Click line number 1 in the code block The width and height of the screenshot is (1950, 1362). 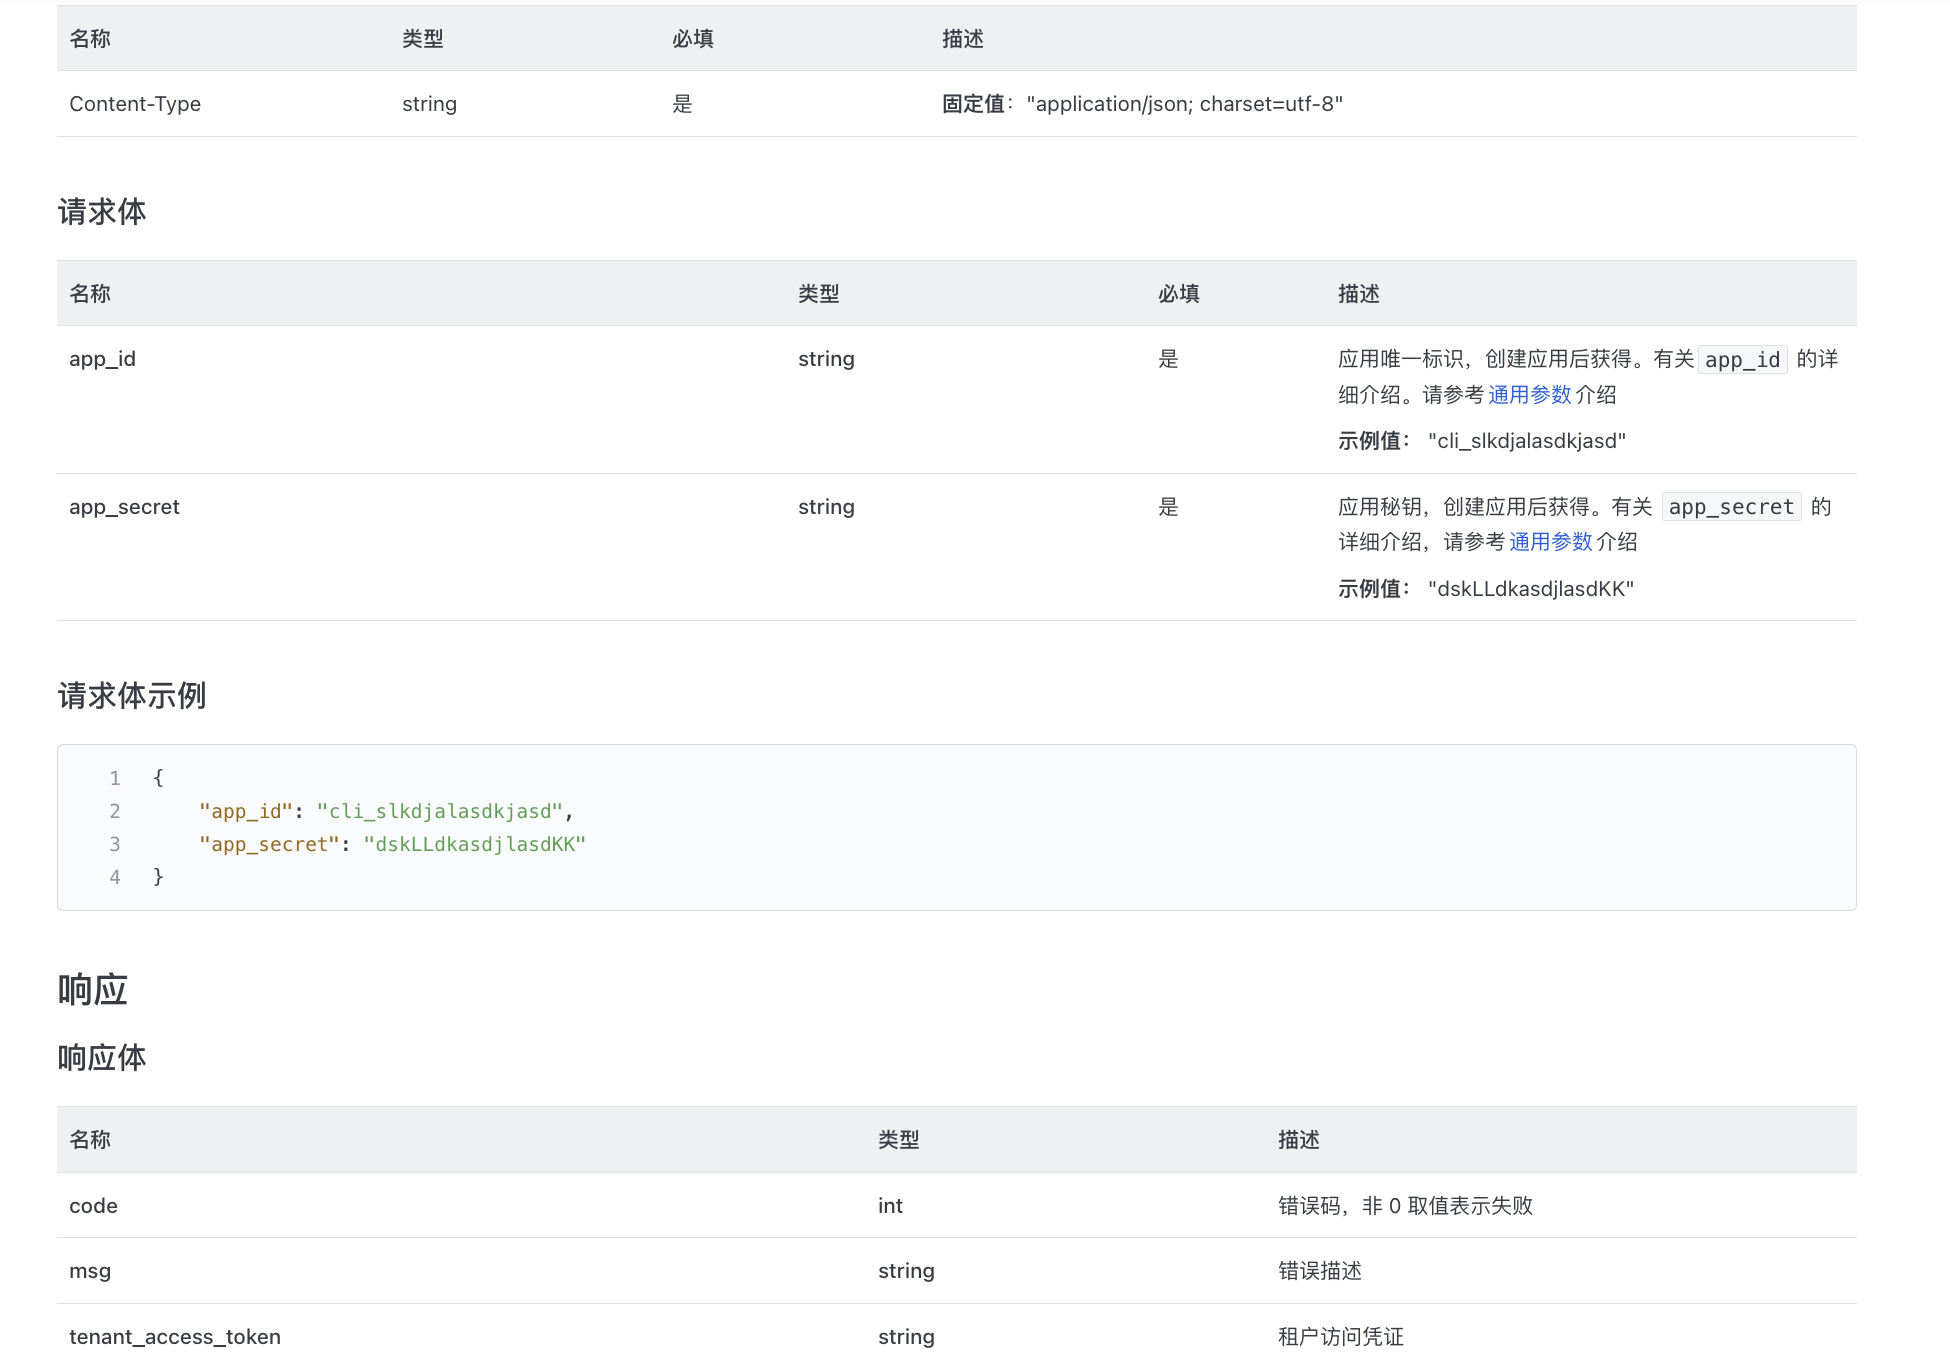pyautogui.click(x=115, y=778)
